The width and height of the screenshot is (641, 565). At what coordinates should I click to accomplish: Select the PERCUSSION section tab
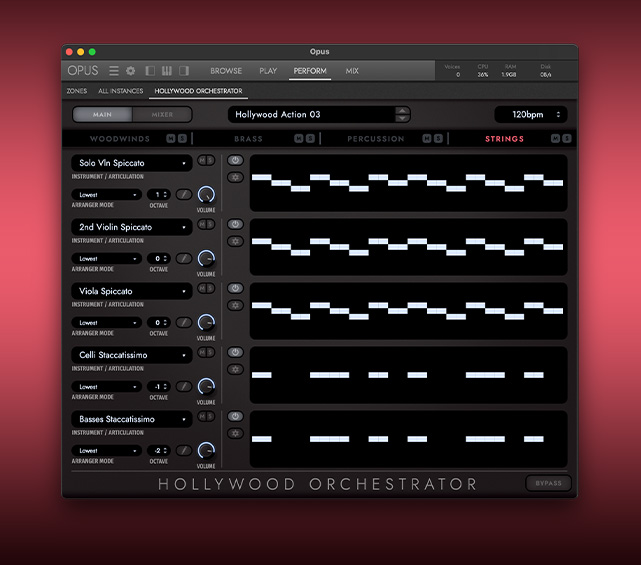tap(376, 139)
